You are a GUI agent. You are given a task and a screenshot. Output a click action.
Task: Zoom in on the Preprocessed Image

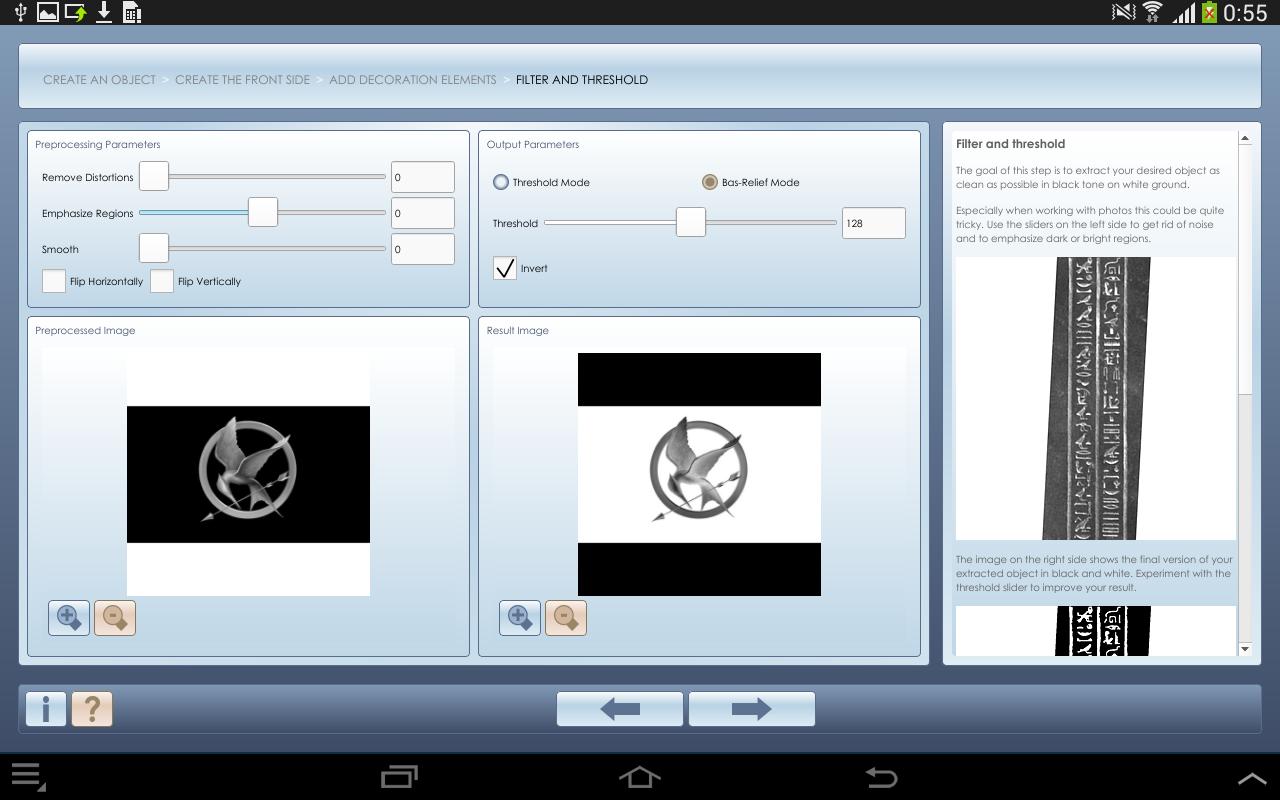(x=69, y=618)
